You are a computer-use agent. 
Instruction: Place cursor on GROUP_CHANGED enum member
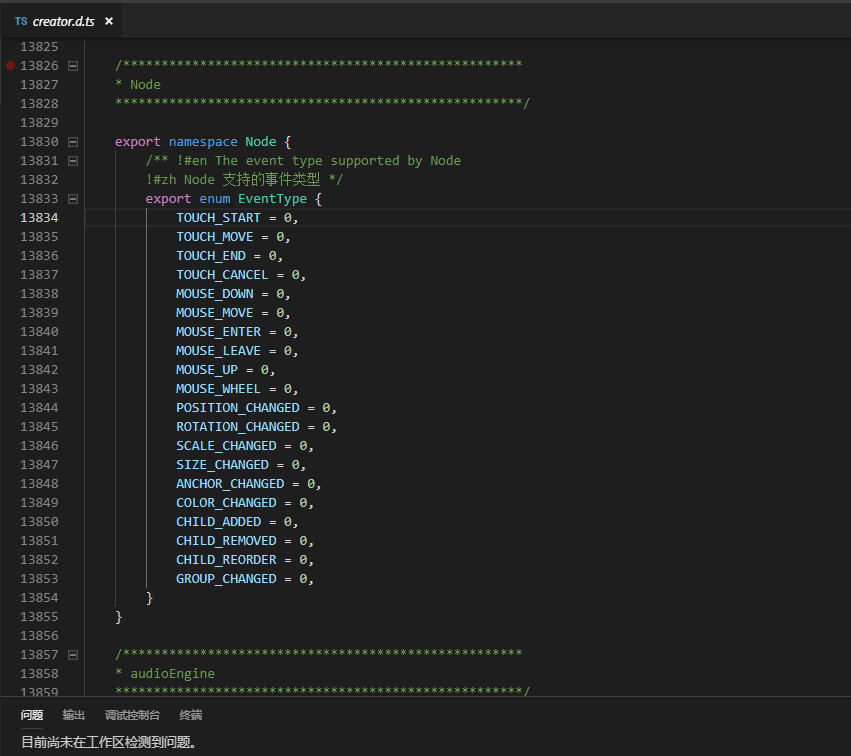click(x=226, y=579)
